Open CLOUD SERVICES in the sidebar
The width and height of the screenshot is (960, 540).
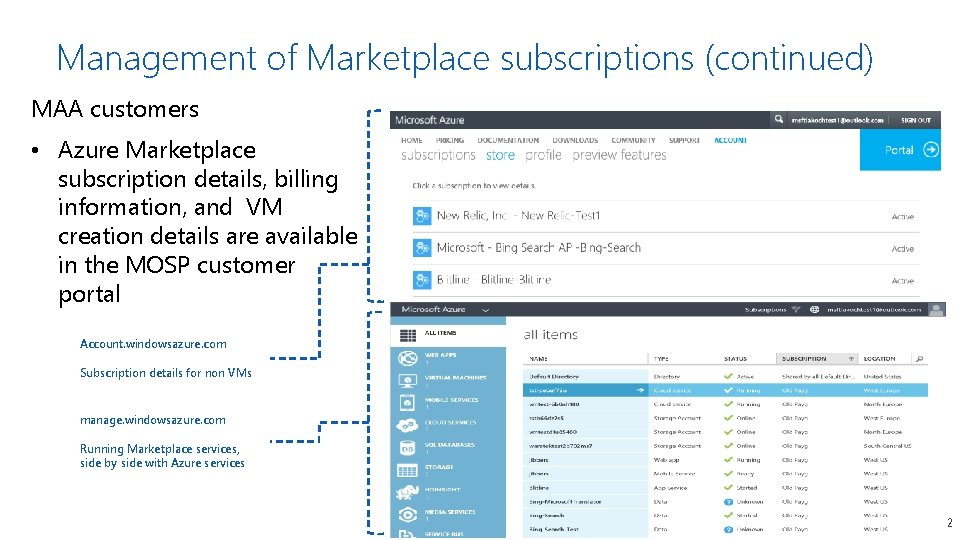tap(448, 425)
